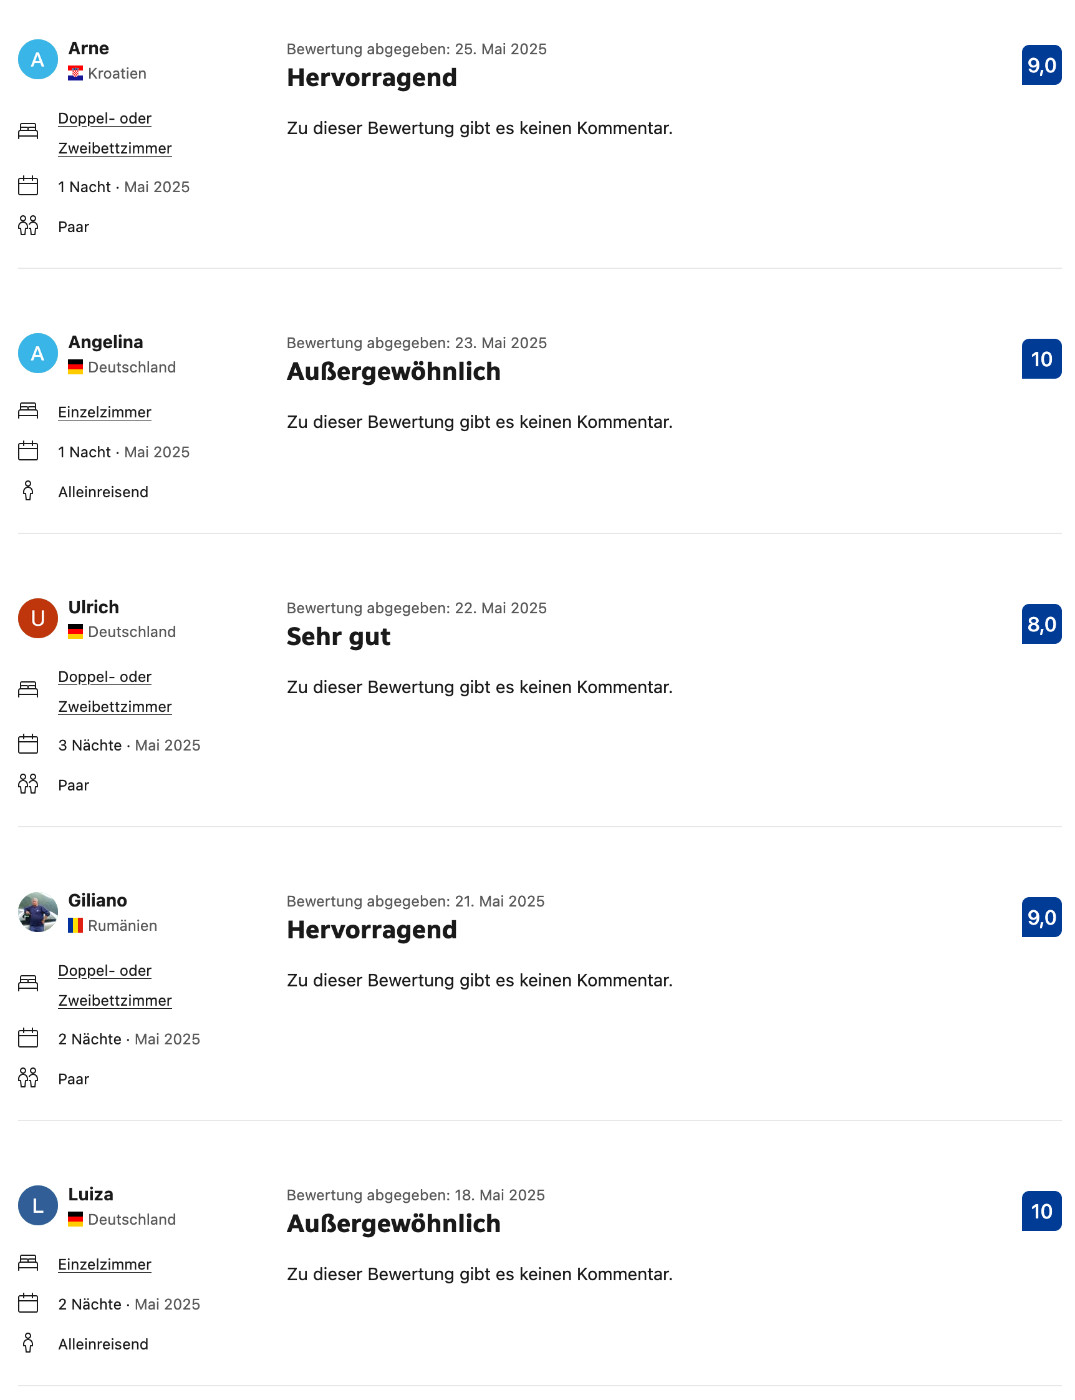This screenshot has width=1075, height=1400.
Task: Click the couple icon in Ulrich's review
Action: 28,784
